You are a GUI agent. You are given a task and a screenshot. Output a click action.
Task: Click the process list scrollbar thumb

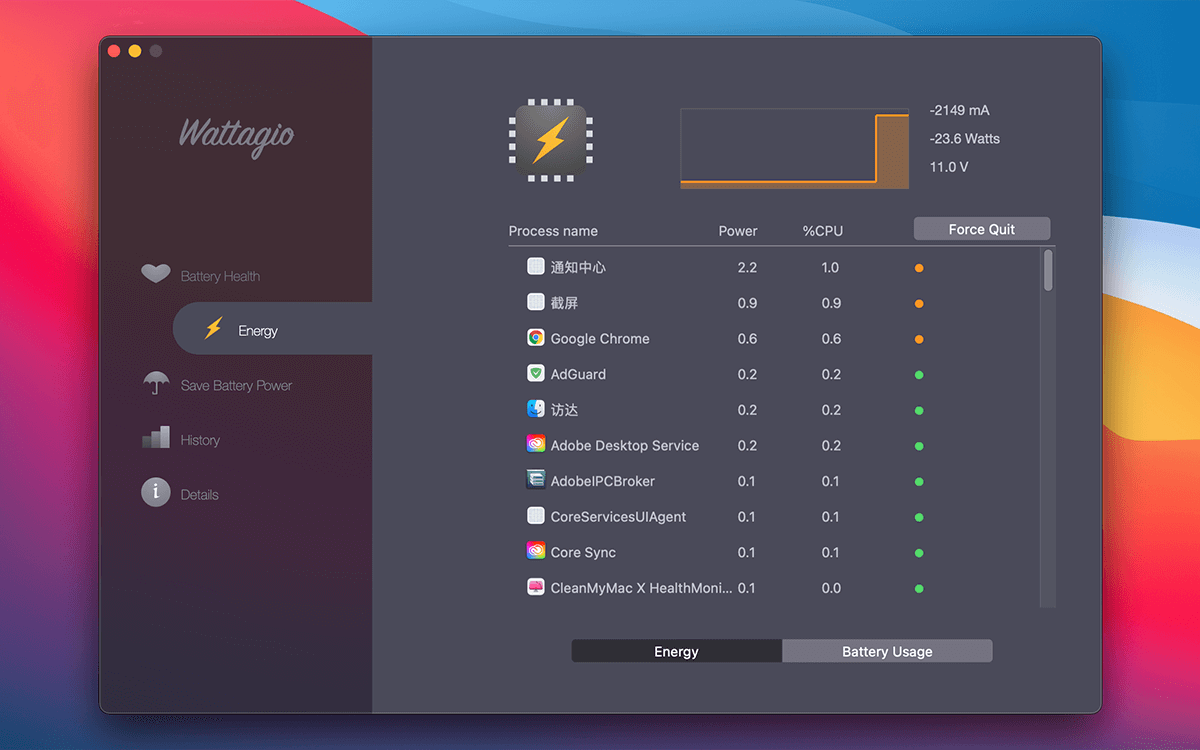point(1048,270)
